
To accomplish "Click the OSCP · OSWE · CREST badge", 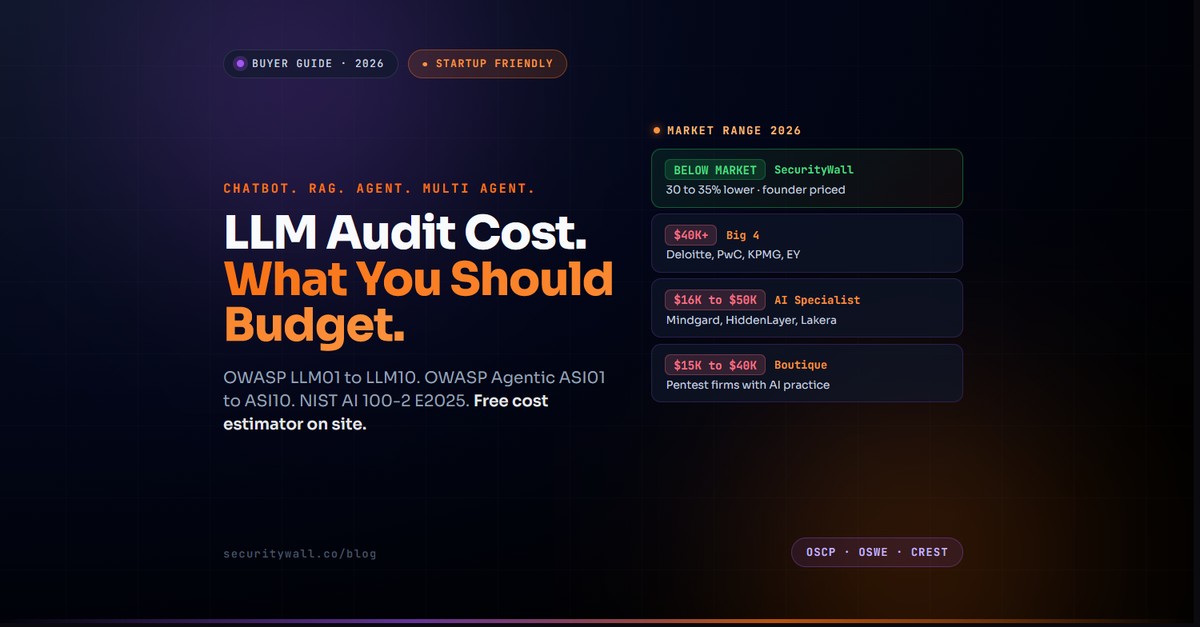I will pos(877,552).
